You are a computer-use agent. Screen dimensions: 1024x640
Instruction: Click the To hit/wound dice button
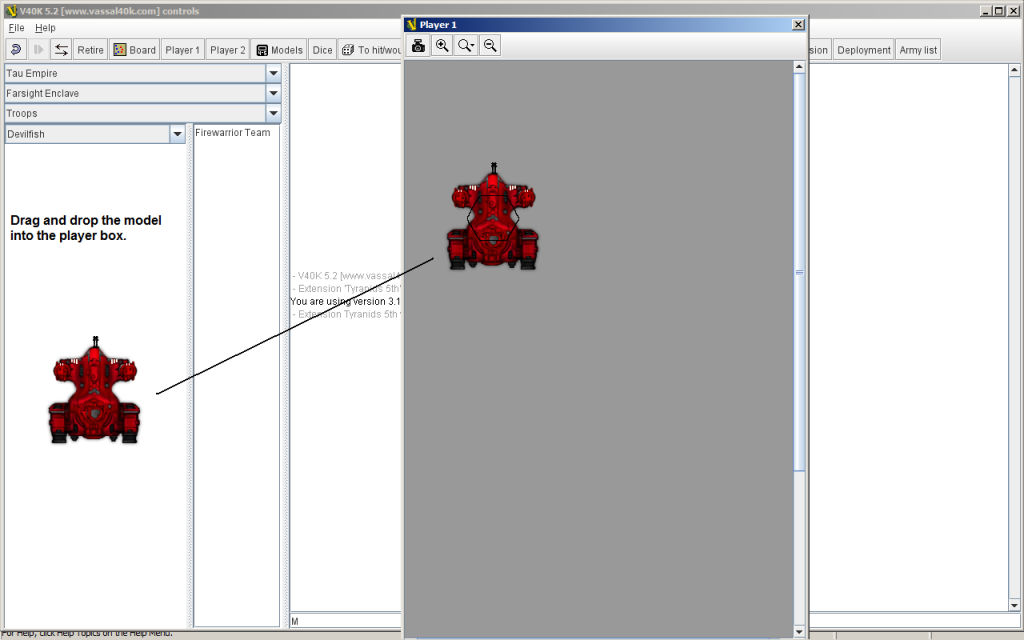coord(370,50)
